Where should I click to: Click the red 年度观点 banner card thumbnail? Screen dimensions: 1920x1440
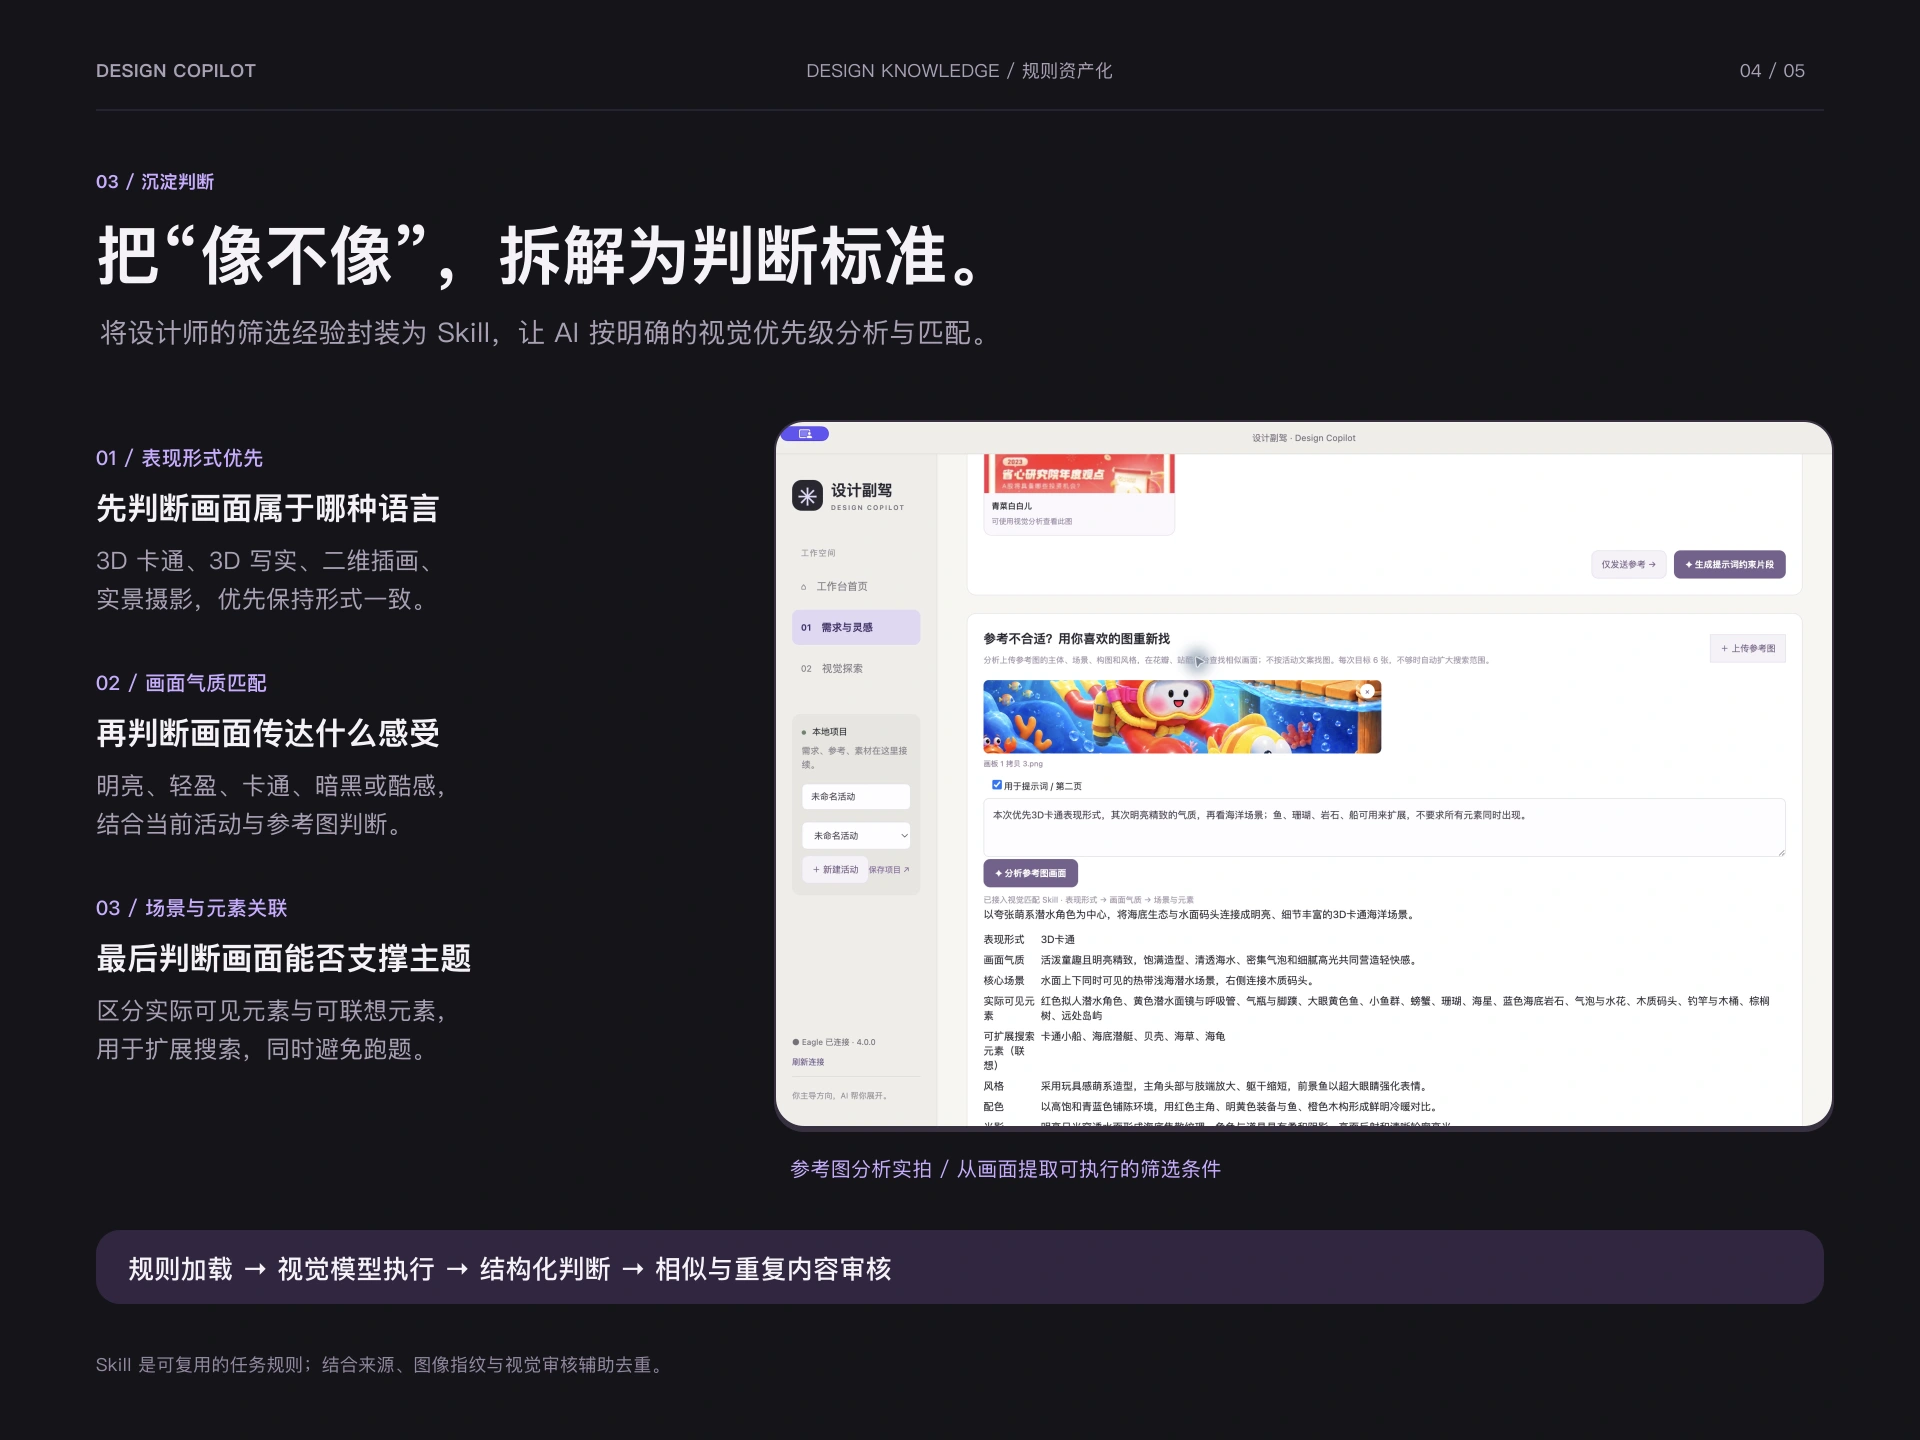tap(1079, 474)
